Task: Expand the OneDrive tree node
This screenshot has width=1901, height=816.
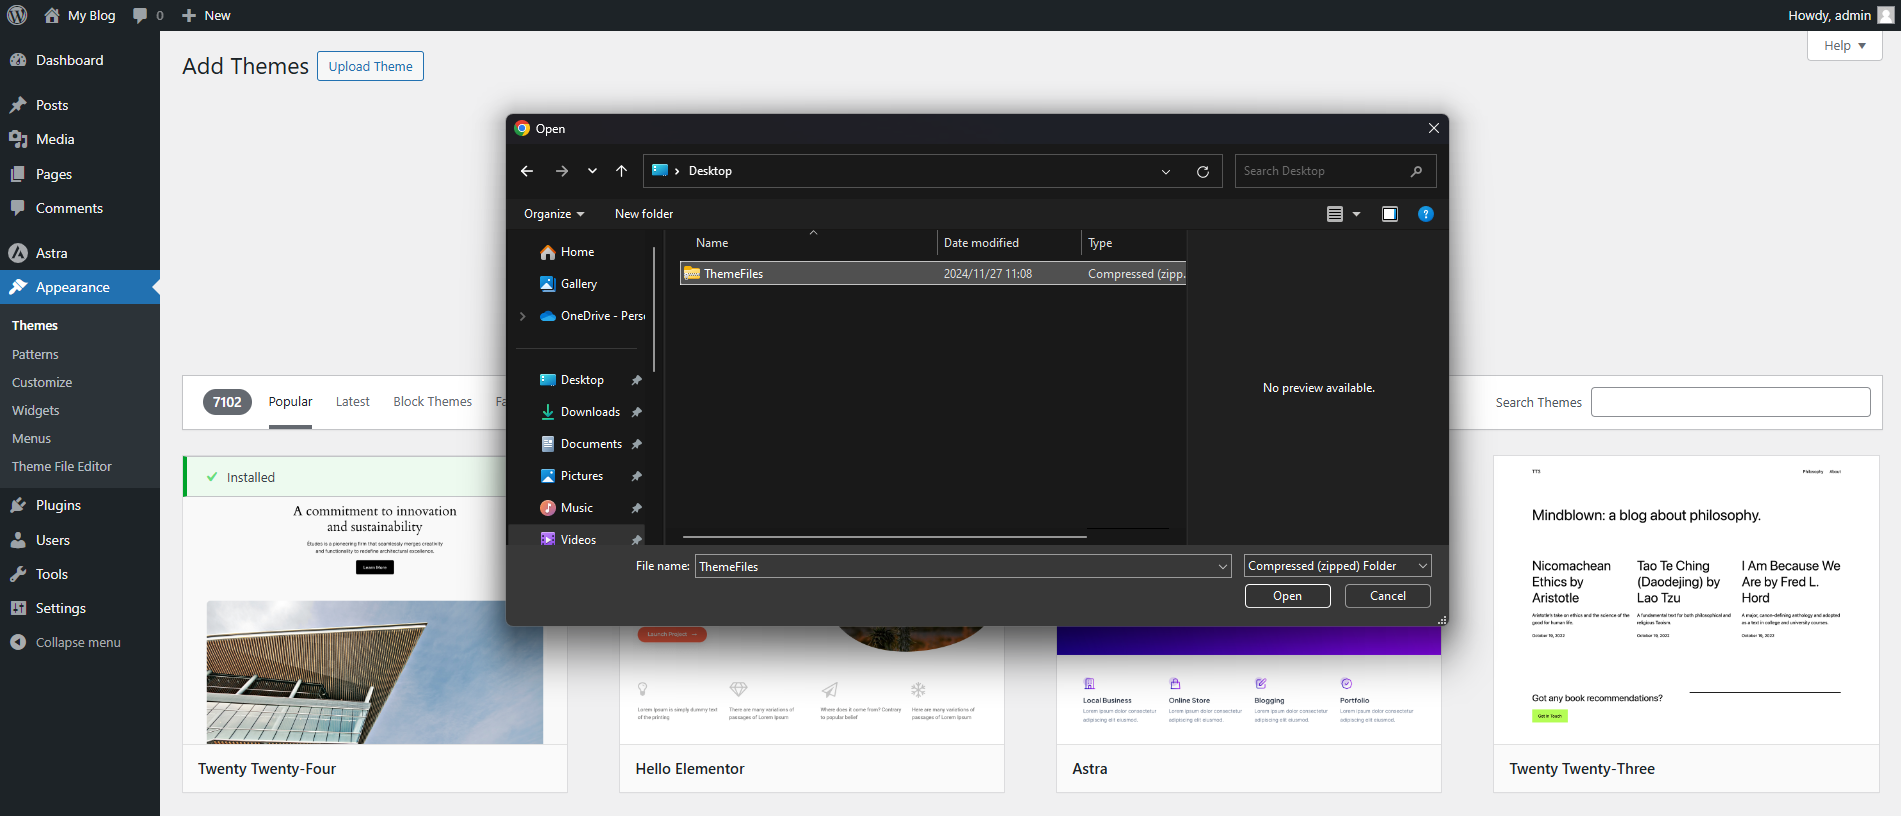Action: [x=523, y=316]
